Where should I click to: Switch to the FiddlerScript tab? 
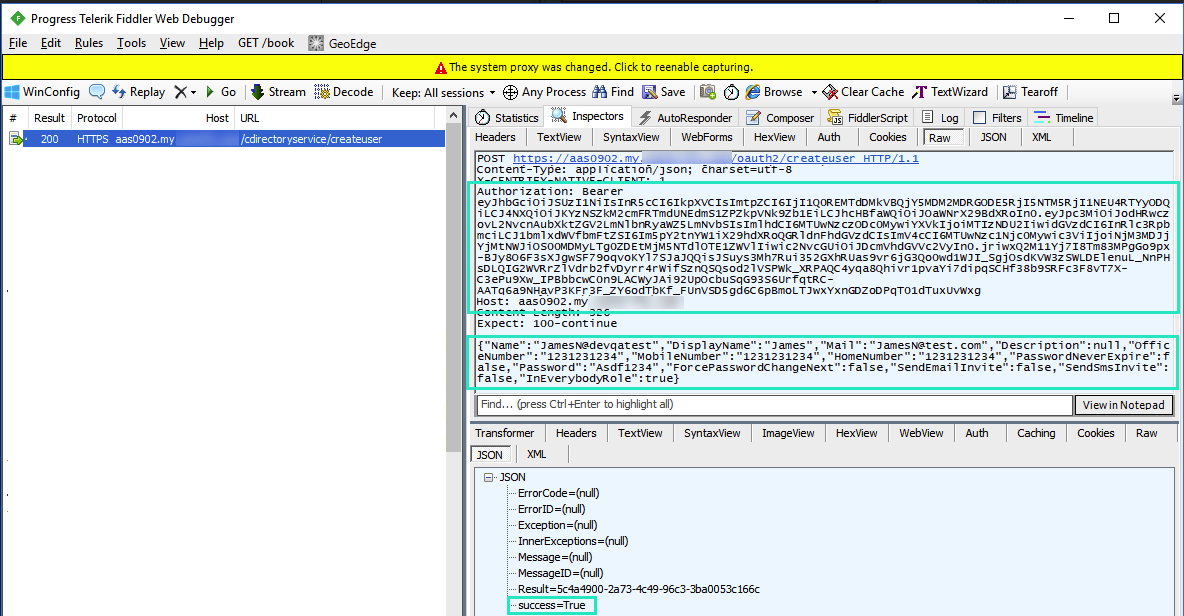click(x=868, y=118)
